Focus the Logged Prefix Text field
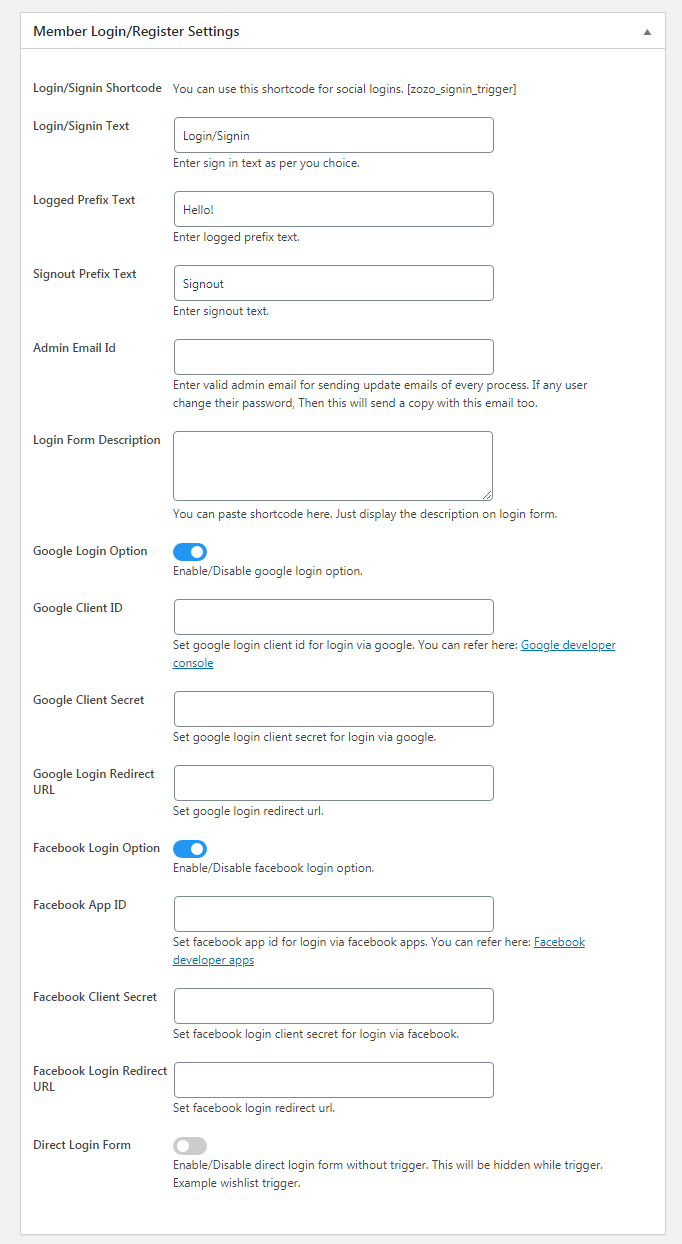This screenshot has height=1244, width=682. click(x=333, y=209)
